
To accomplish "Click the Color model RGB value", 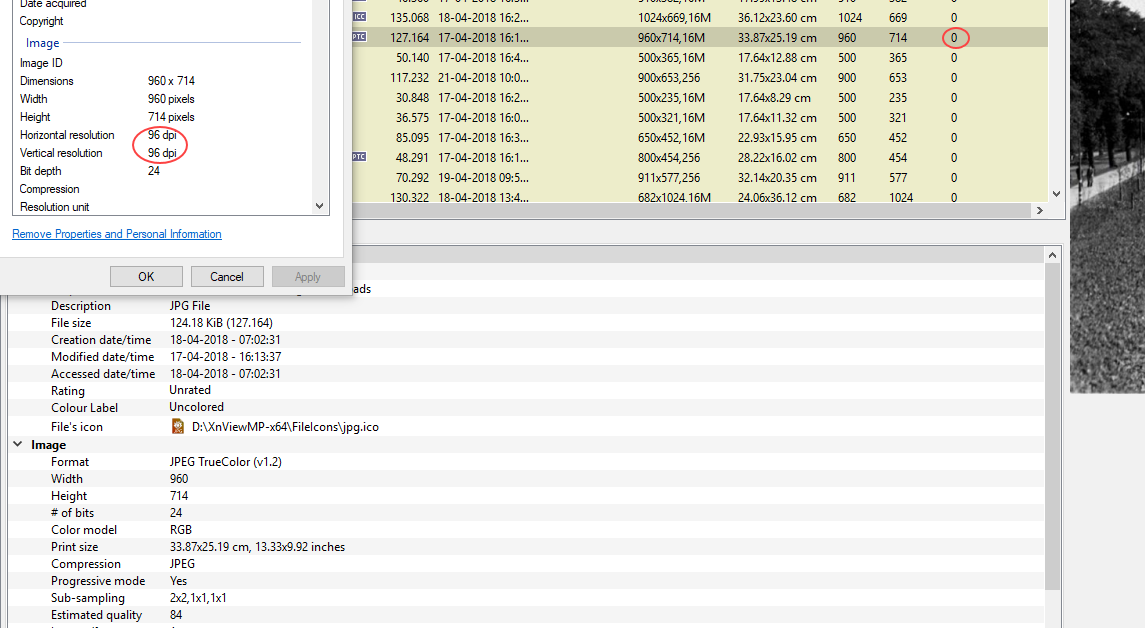I will [x=180, y=529].
